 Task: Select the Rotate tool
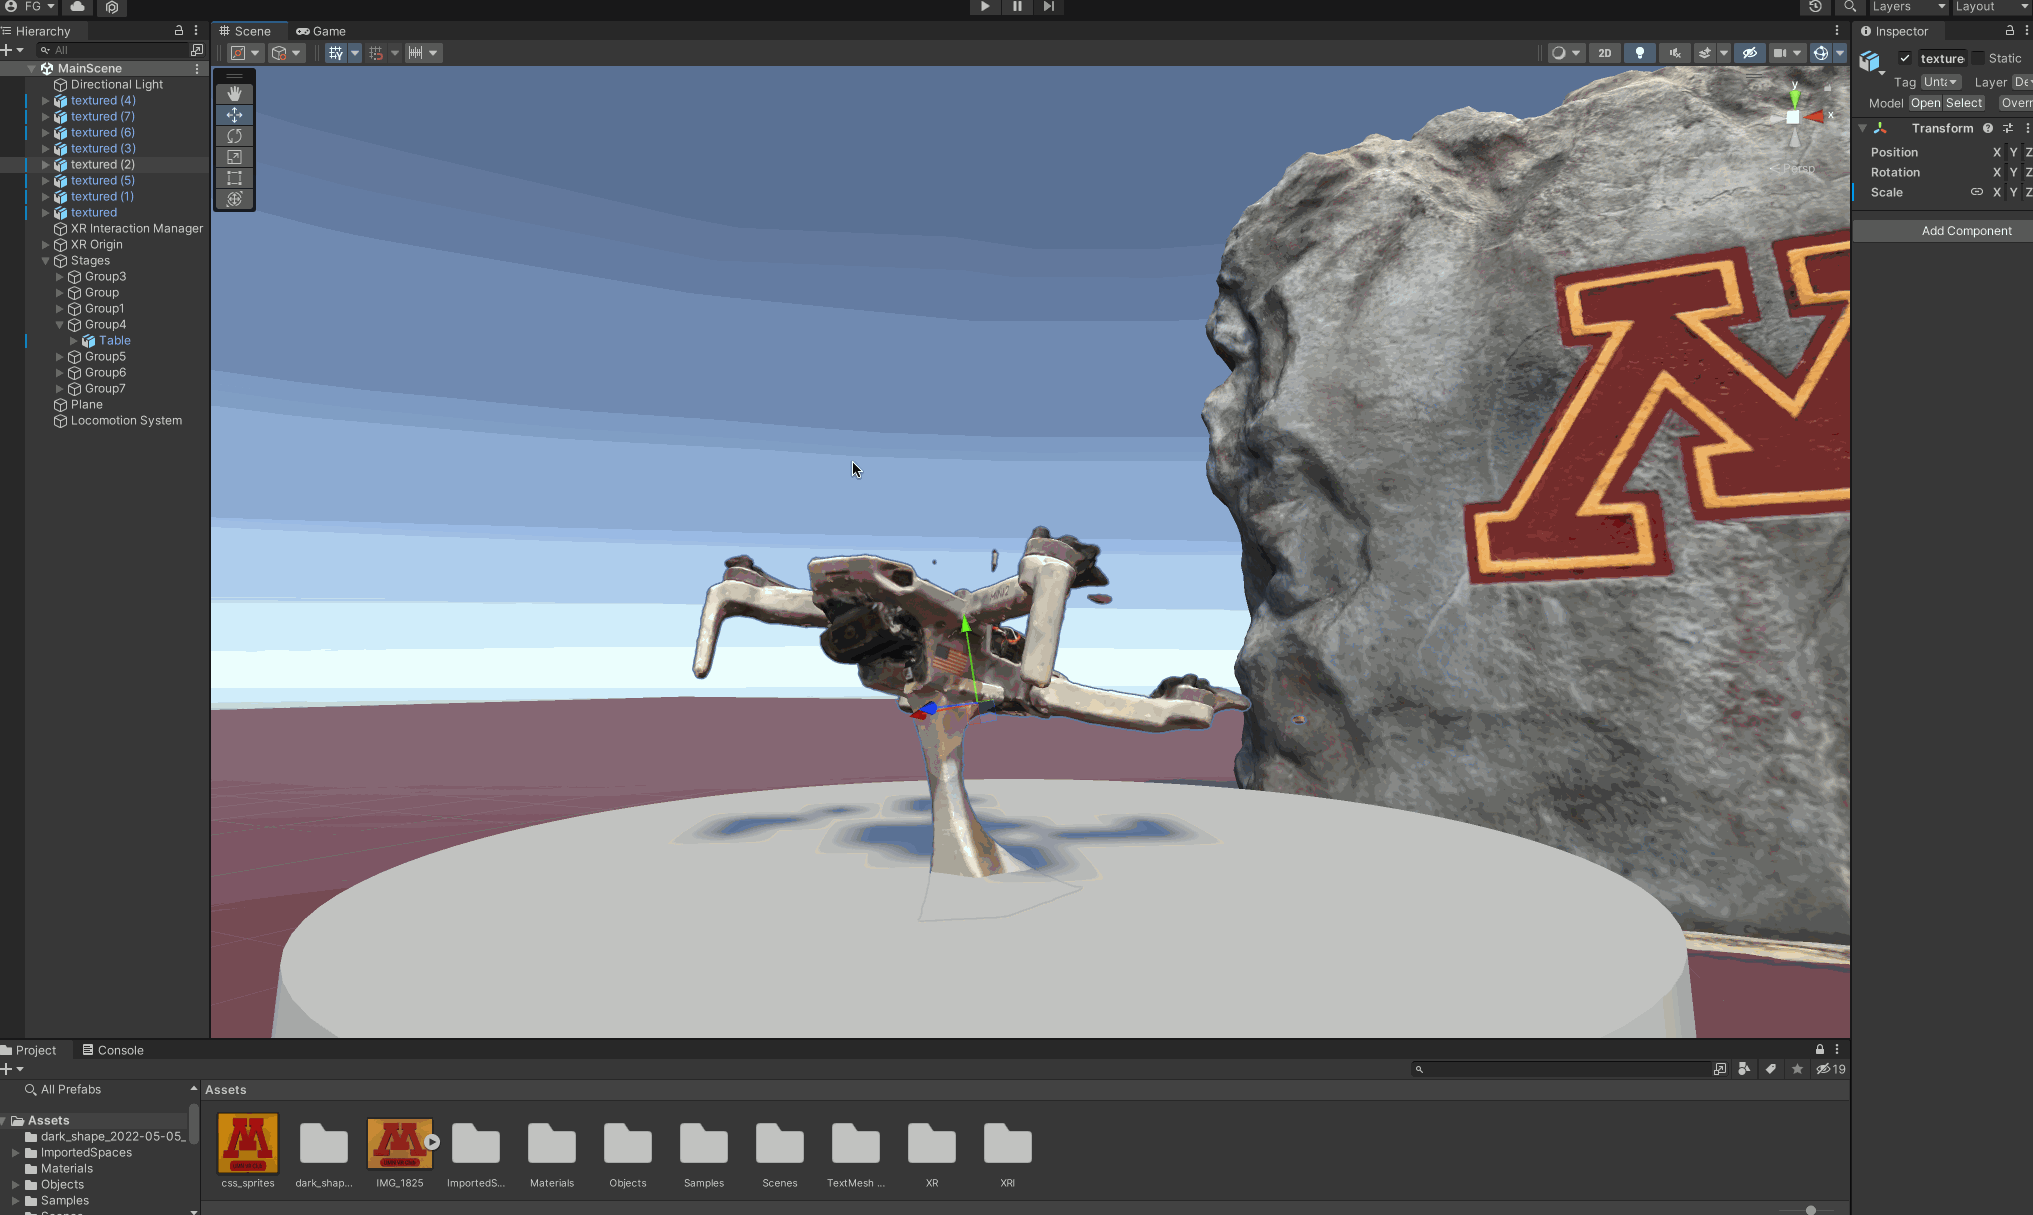point(234,136)
